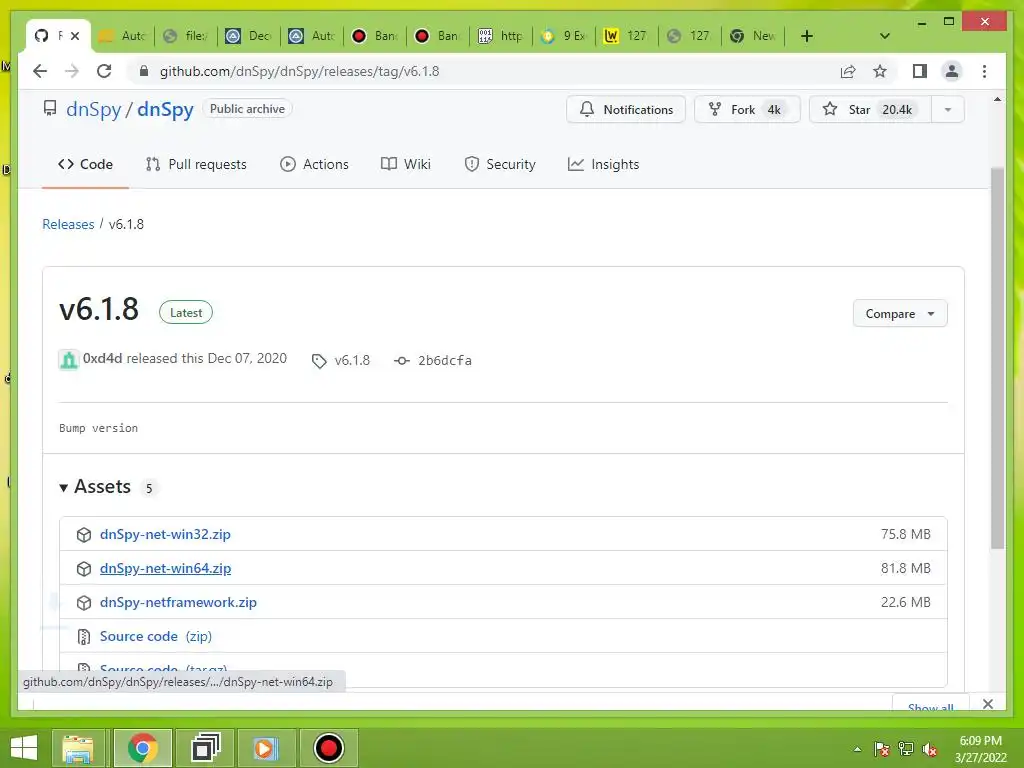
Task: Star the dnSpy repository
Action: (870, 109)
